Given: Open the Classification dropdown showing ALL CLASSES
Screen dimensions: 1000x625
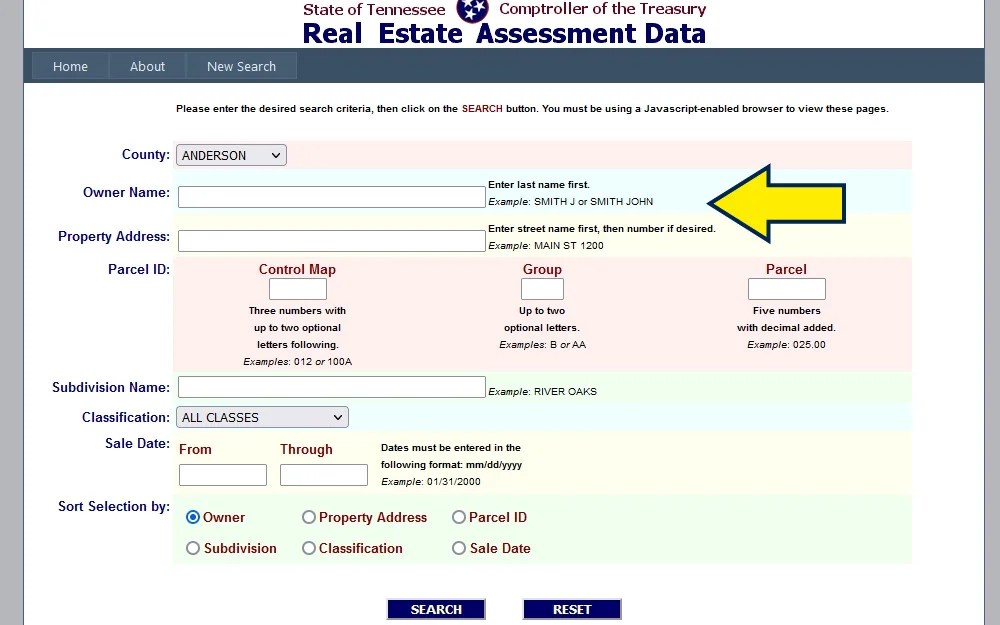Looking at the screenshot, I should [x=262, y=417].
